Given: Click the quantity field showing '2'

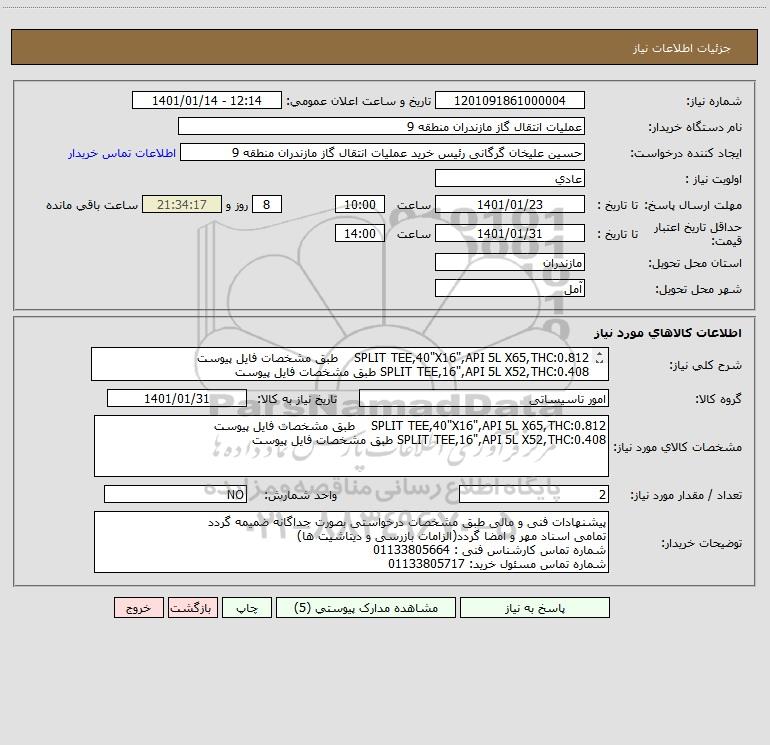Looking at the screenshot, I should click(x=534, y=495).
